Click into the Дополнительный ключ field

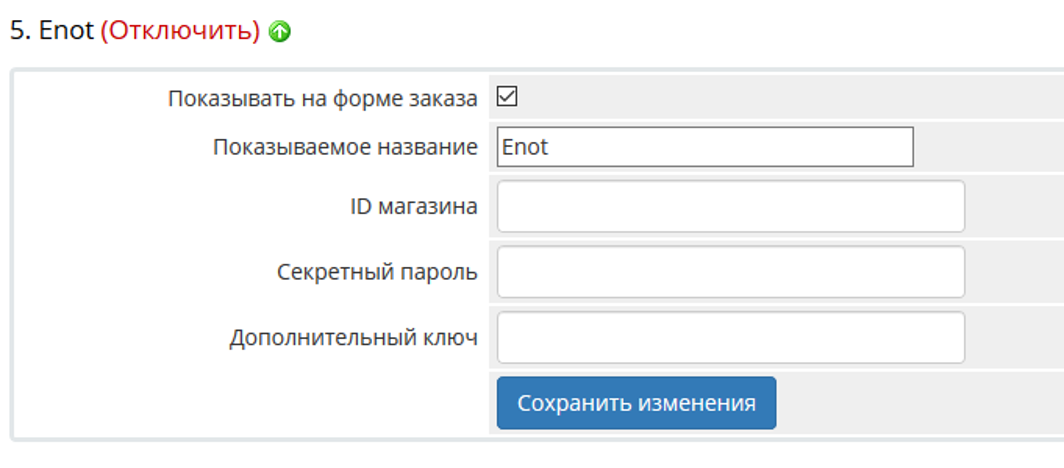point(730,338)
